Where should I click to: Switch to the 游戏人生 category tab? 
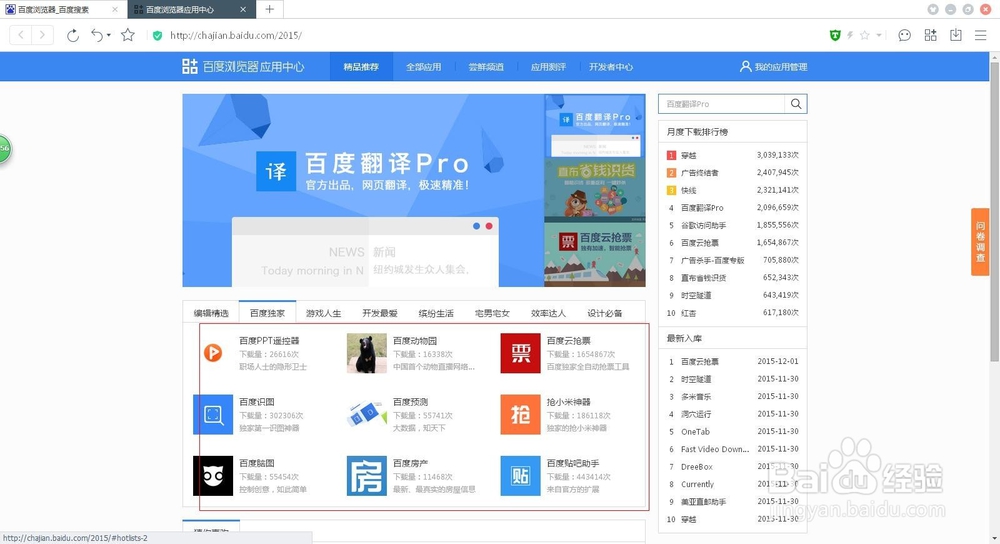pos(323,313)
